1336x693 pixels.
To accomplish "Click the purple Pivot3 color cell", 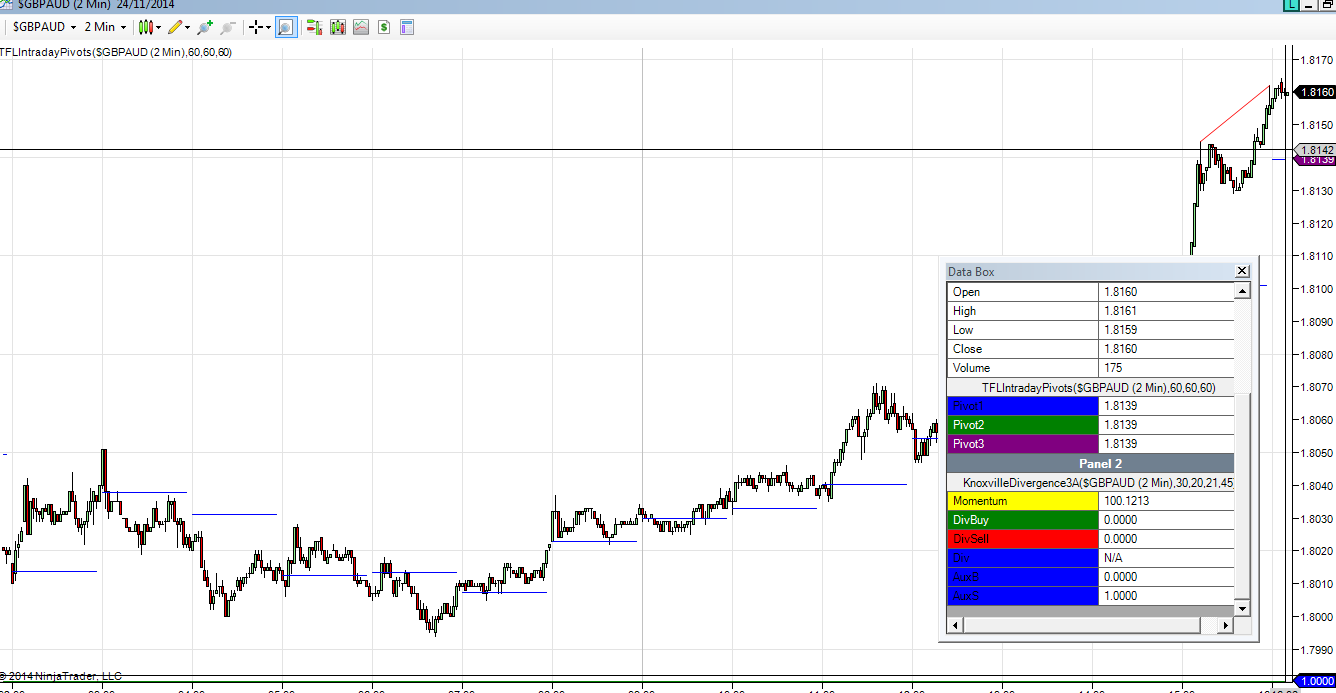I will tap(1022, 444).
